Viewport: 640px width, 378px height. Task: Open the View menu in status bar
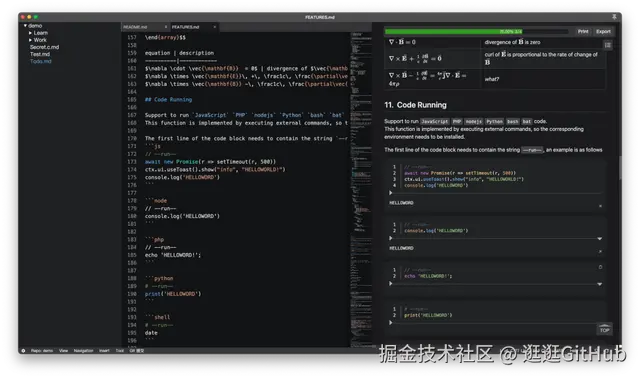point(63,351)
